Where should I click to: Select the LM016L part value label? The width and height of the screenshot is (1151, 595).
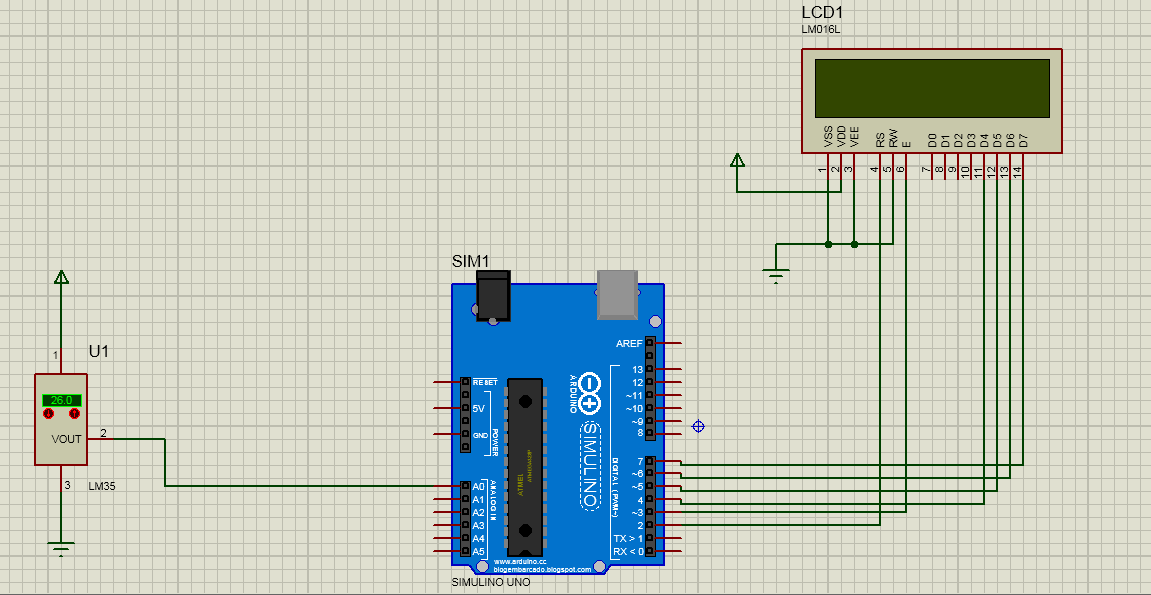point(821,29)
